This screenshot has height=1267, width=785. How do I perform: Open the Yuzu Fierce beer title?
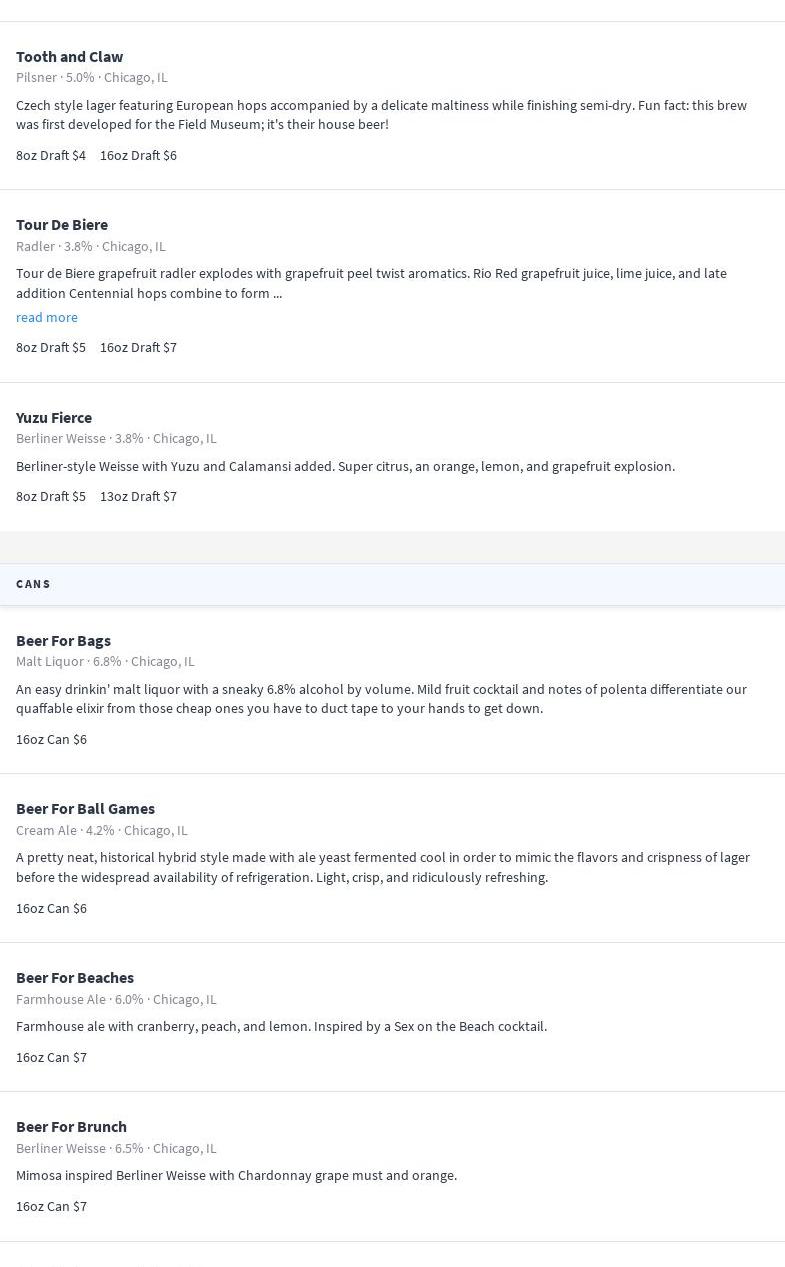point(54,417)
